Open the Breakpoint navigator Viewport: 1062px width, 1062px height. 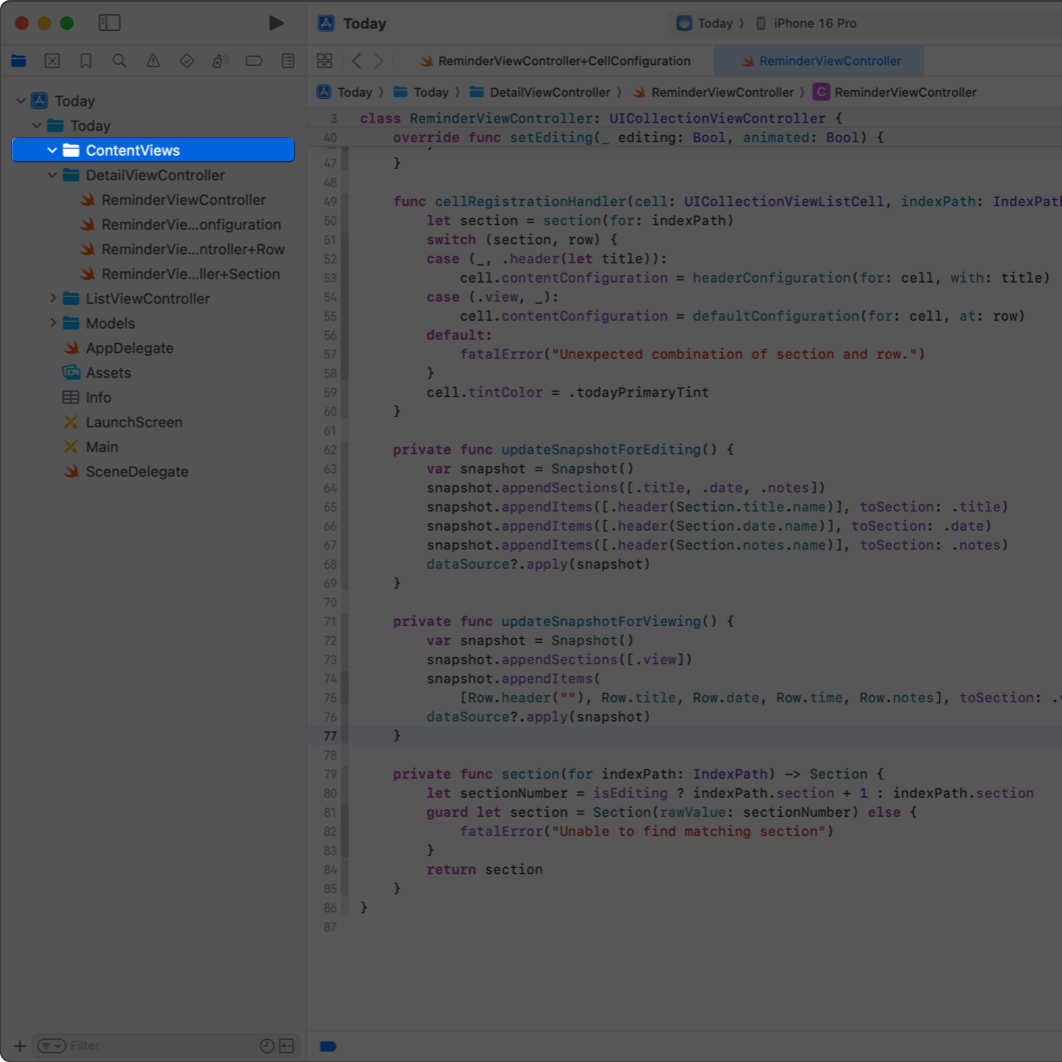[254, 60]
